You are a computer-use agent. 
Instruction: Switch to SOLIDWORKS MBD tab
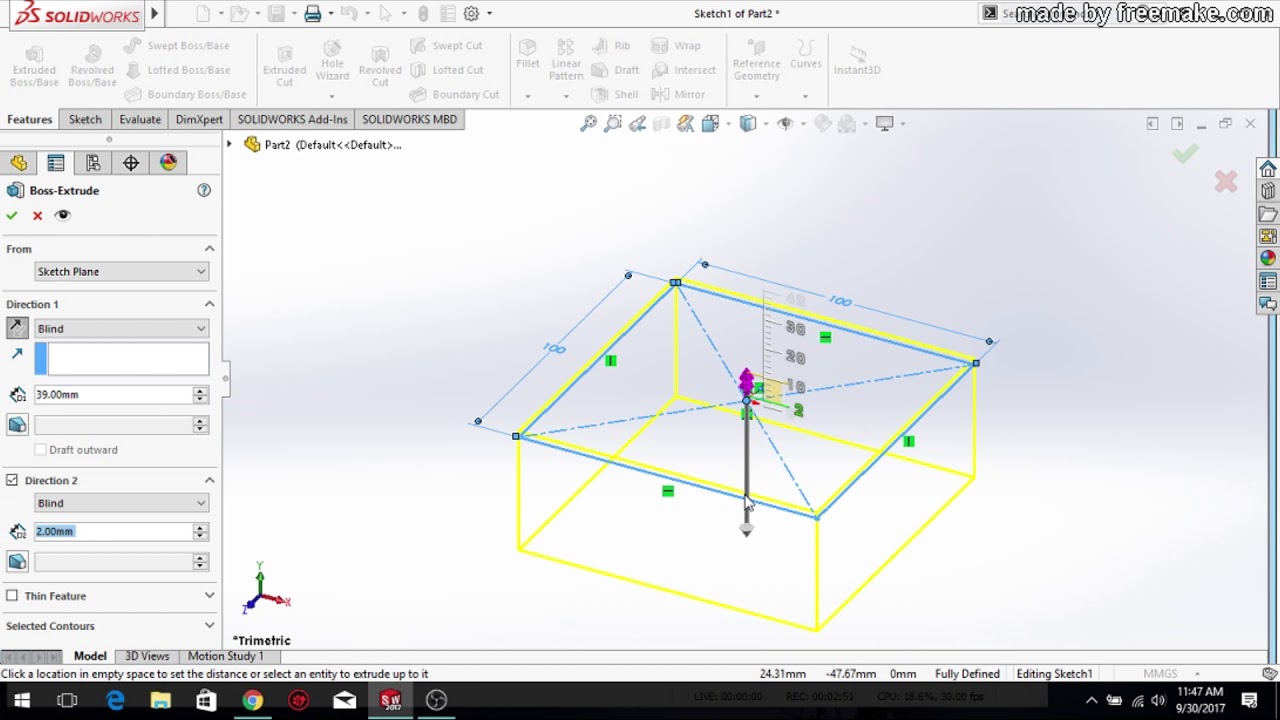409,119
